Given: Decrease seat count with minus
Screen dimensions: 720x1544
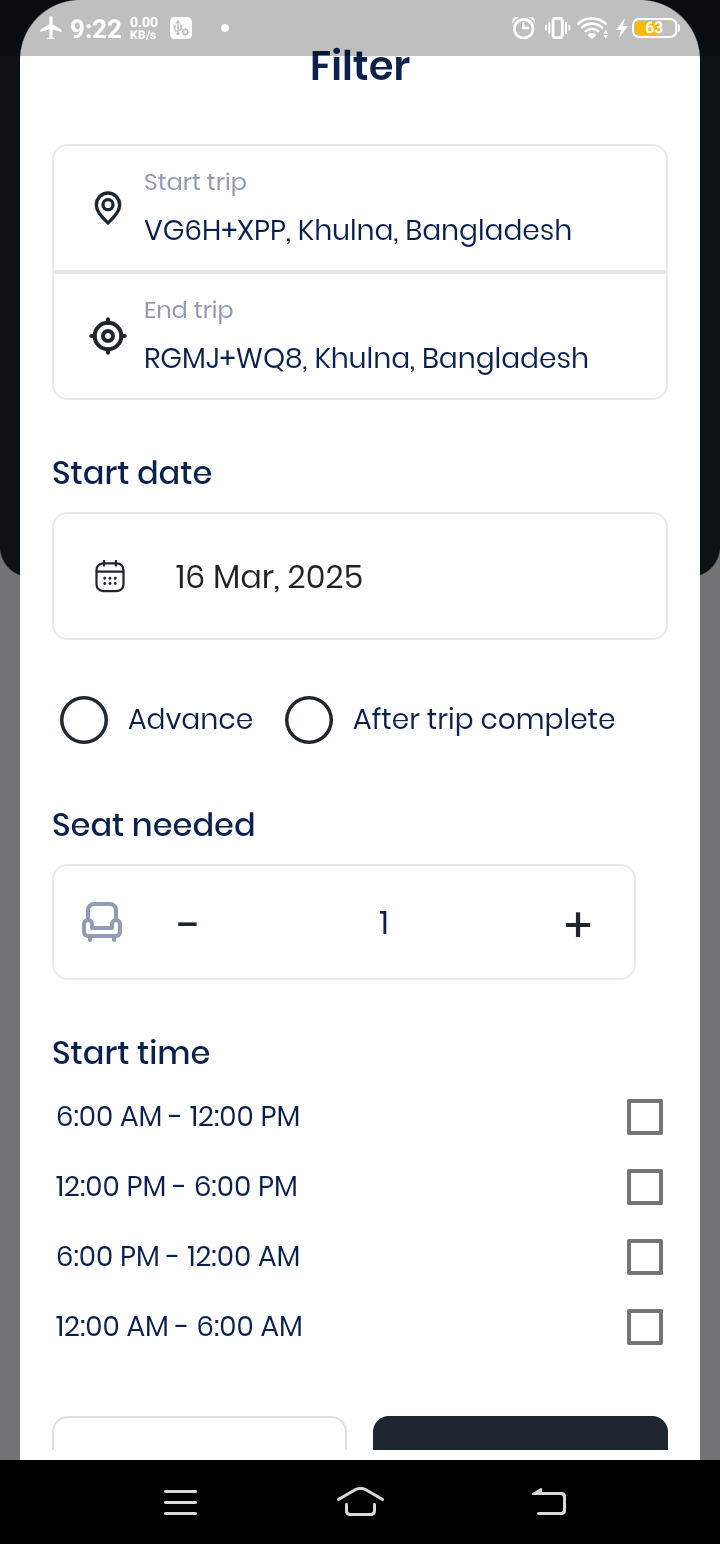Looking at the screenshot, I should click(187, 923).
